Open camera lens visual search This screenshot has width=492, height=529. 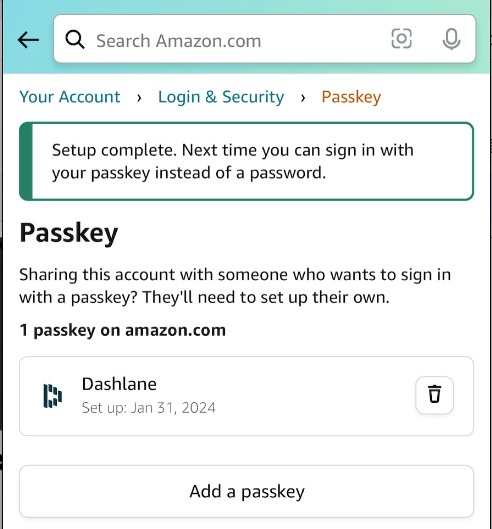pyautogui.click(x=401, y=38)
